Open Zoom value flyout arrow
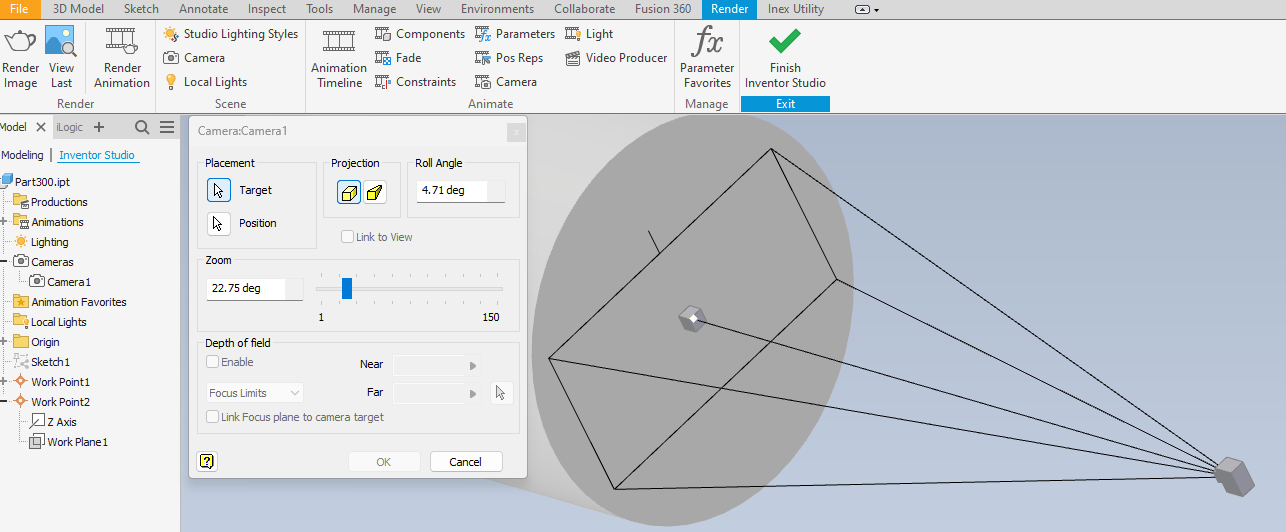The height and width of the screenshot is (532, 1286). tap(295, 288)
